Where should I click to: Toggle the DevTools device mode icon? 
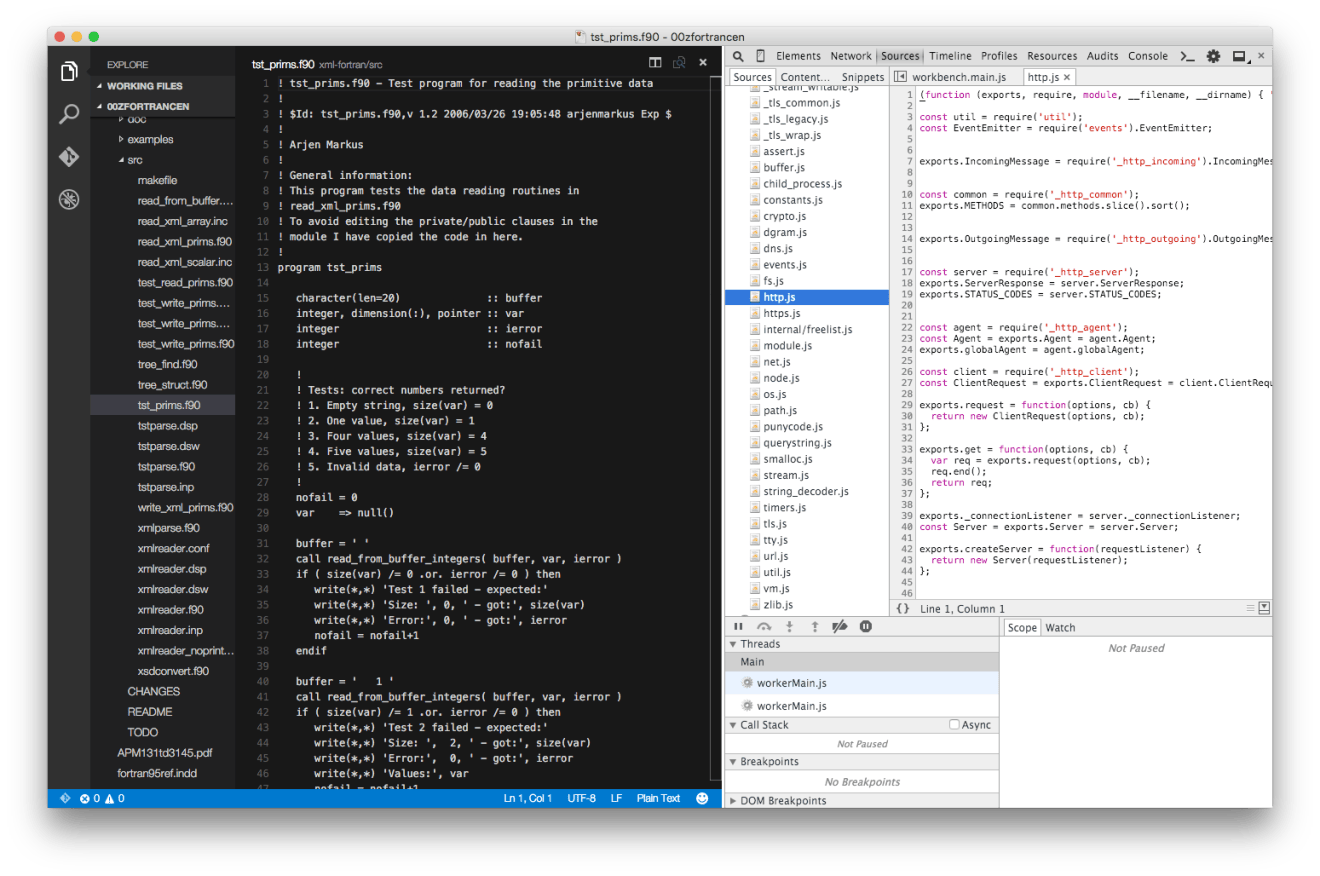760,56
